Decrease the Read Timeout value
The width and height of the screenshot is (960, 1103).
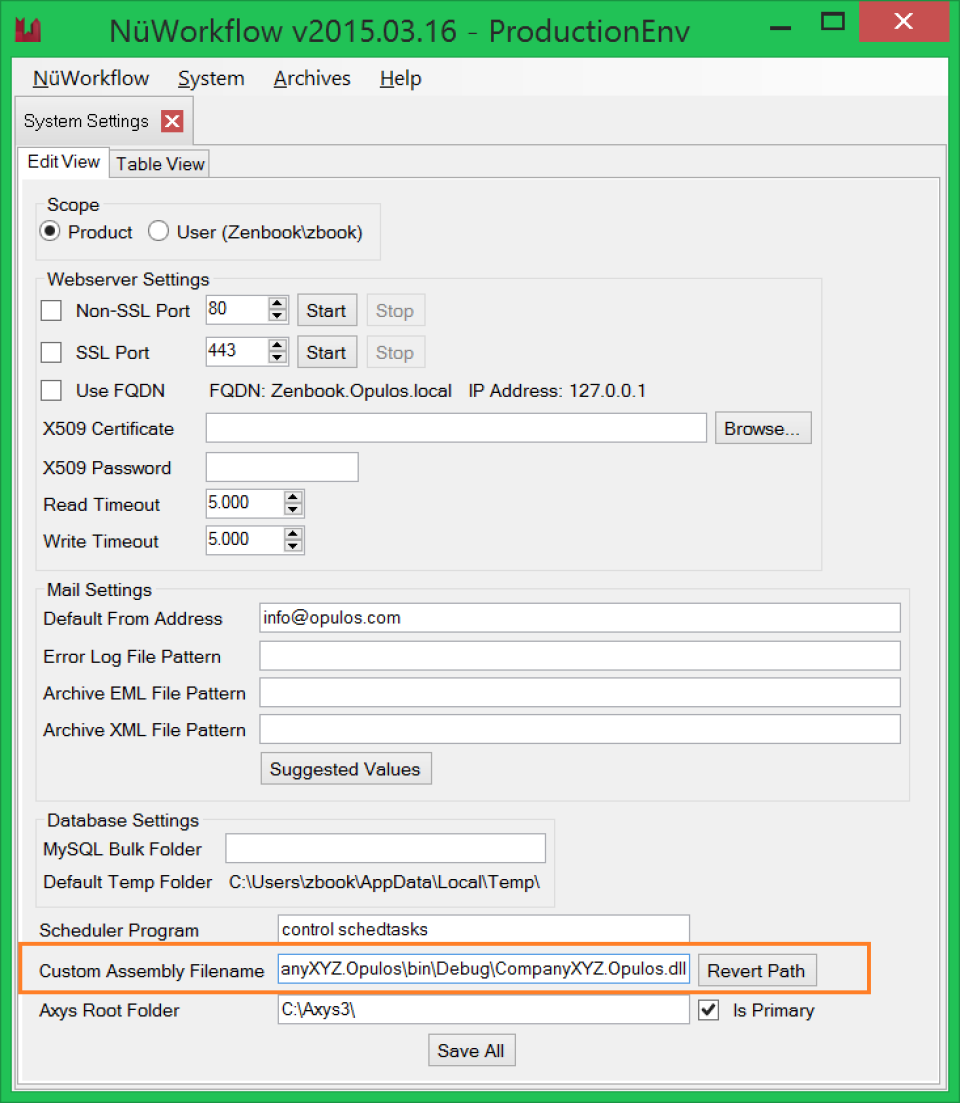(x=292, y=511)
